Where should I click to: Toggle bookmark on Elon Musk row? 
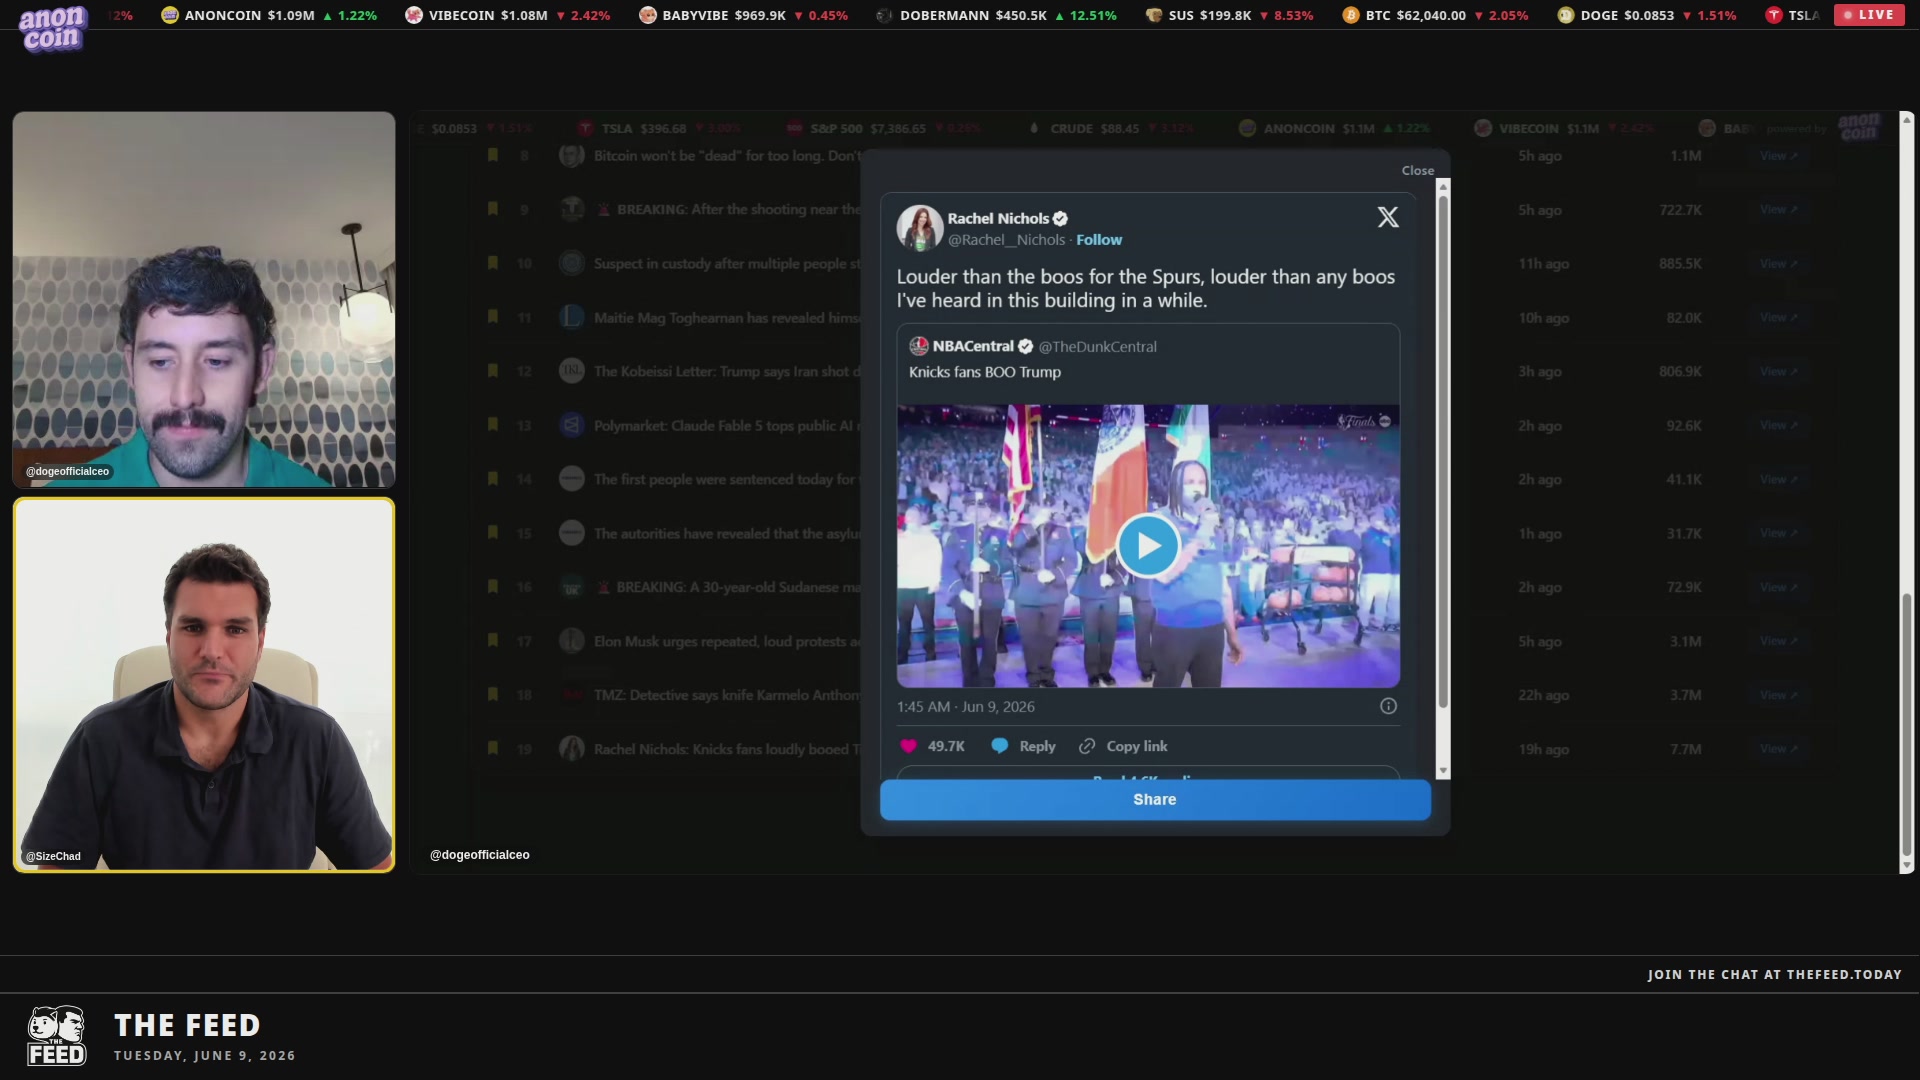[x=493, y=640]
